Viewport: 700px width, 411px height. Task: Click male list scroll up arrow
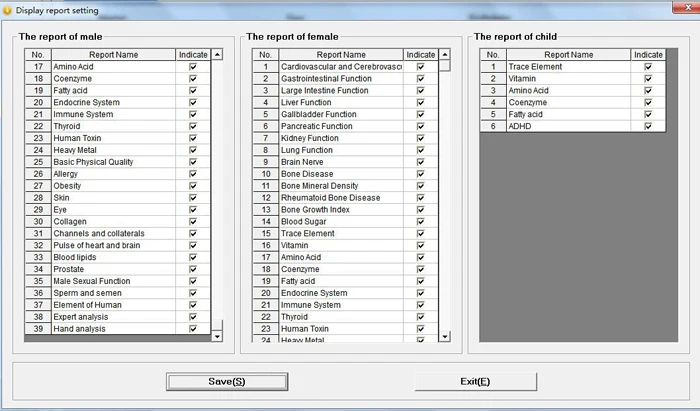click(217, 54)
